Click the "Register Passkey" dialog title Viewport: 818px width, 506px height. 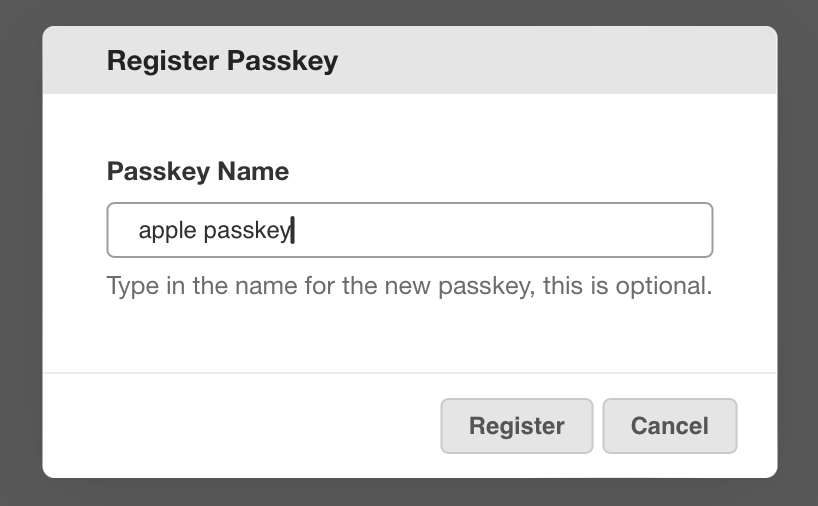pyautogui.click(x=222, y=61)
